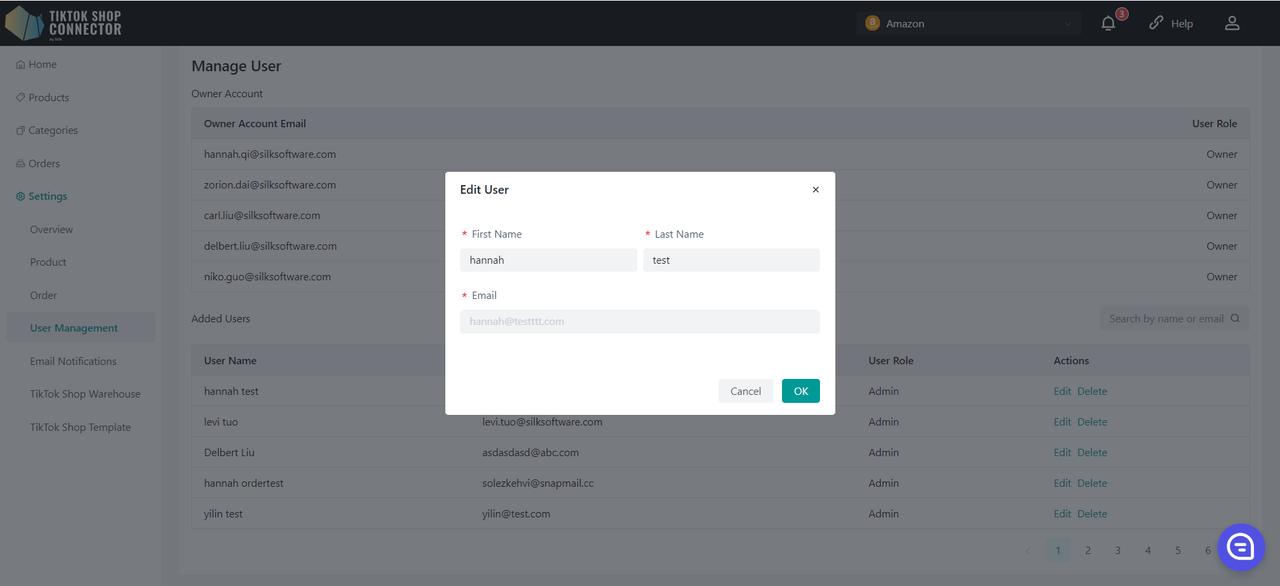Open TikTok Shop Warehouse settings
1280x586 pixels.
click(85, 394)
